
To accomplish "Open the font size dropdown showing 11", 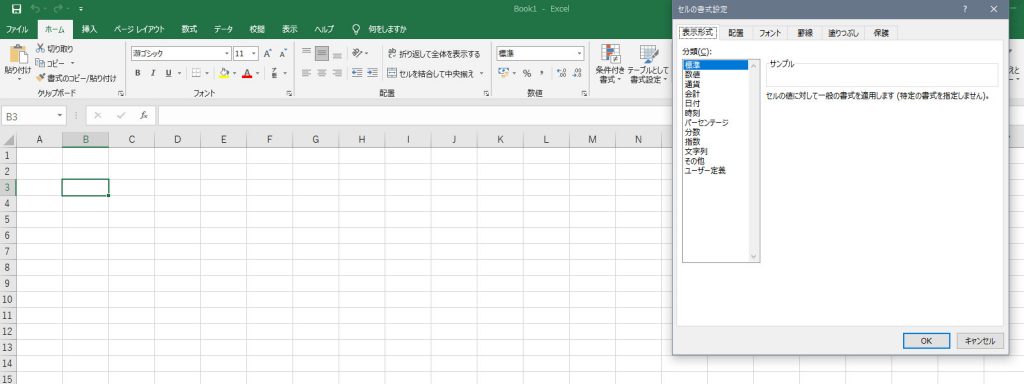I will point(254,54).
